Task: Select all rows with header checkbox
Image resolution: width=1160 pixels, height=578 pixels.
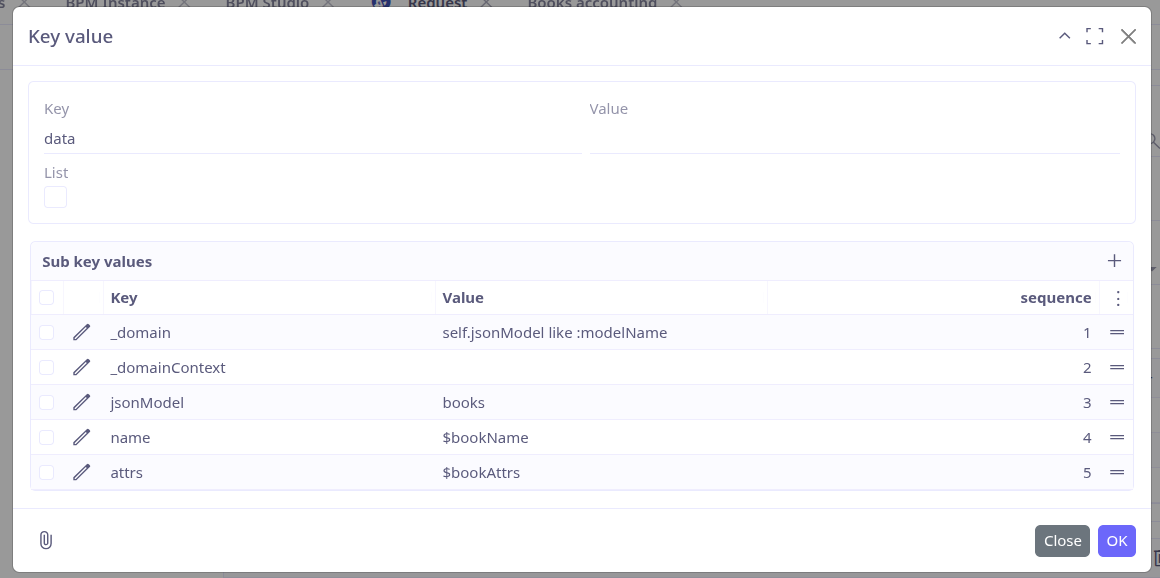Action: click(47, 297)
